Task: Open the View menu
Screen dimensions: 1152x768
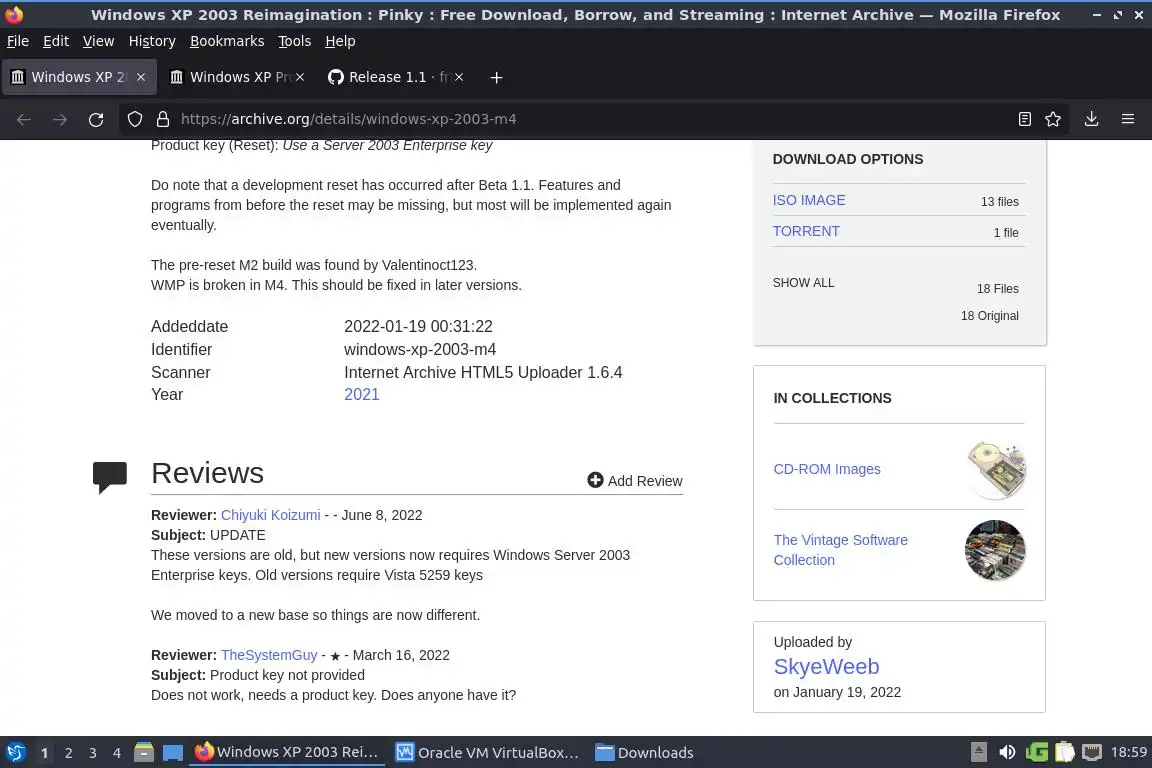Action: tap(98, 41)
